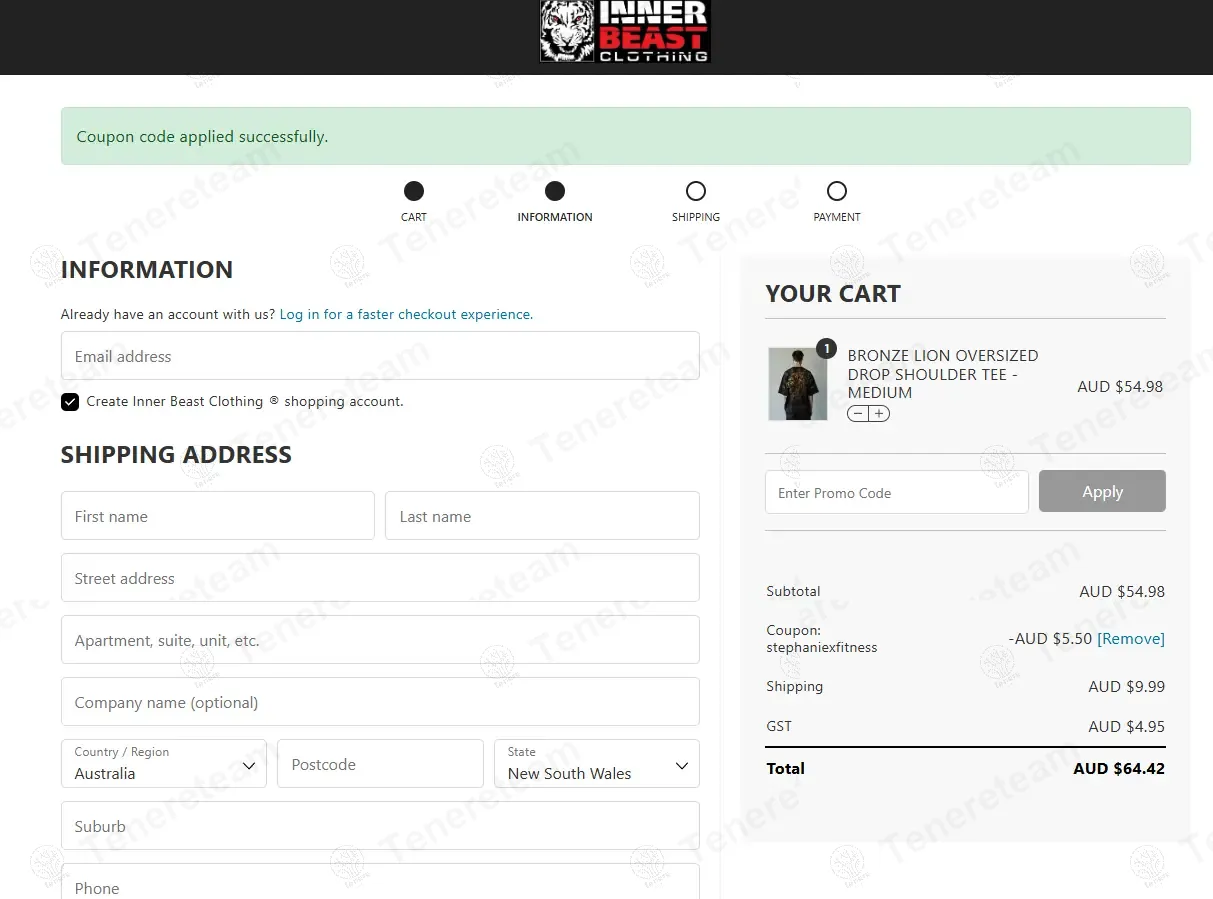Focus the First name field
1213x899 pixels.
[218, 516]
